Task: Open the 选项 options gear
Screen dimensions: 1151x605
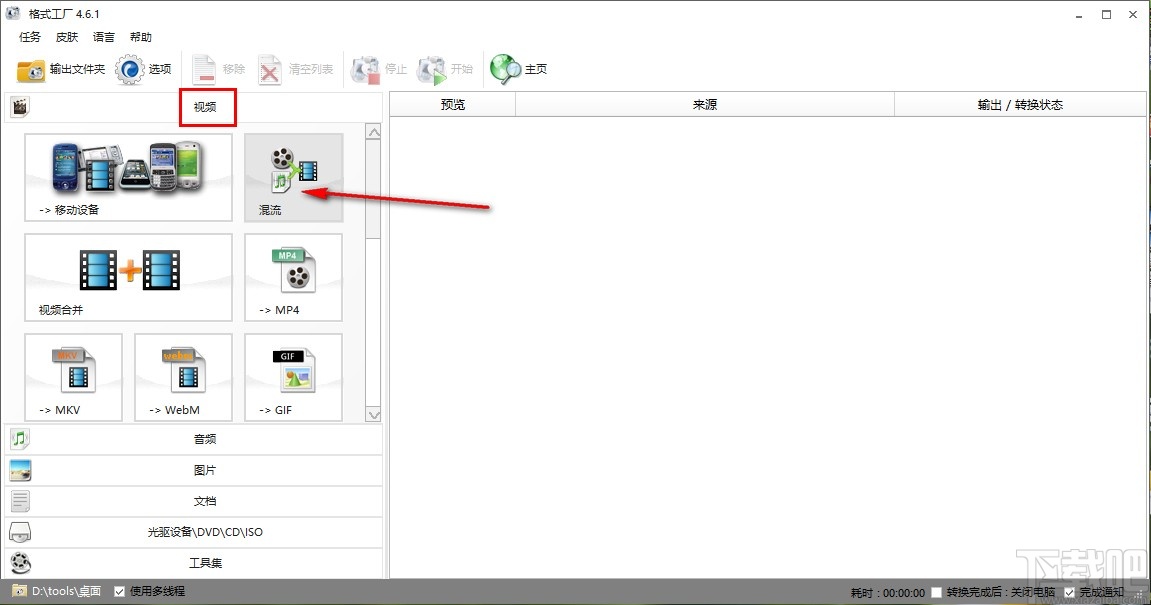Action: click(x=143, y=69)
